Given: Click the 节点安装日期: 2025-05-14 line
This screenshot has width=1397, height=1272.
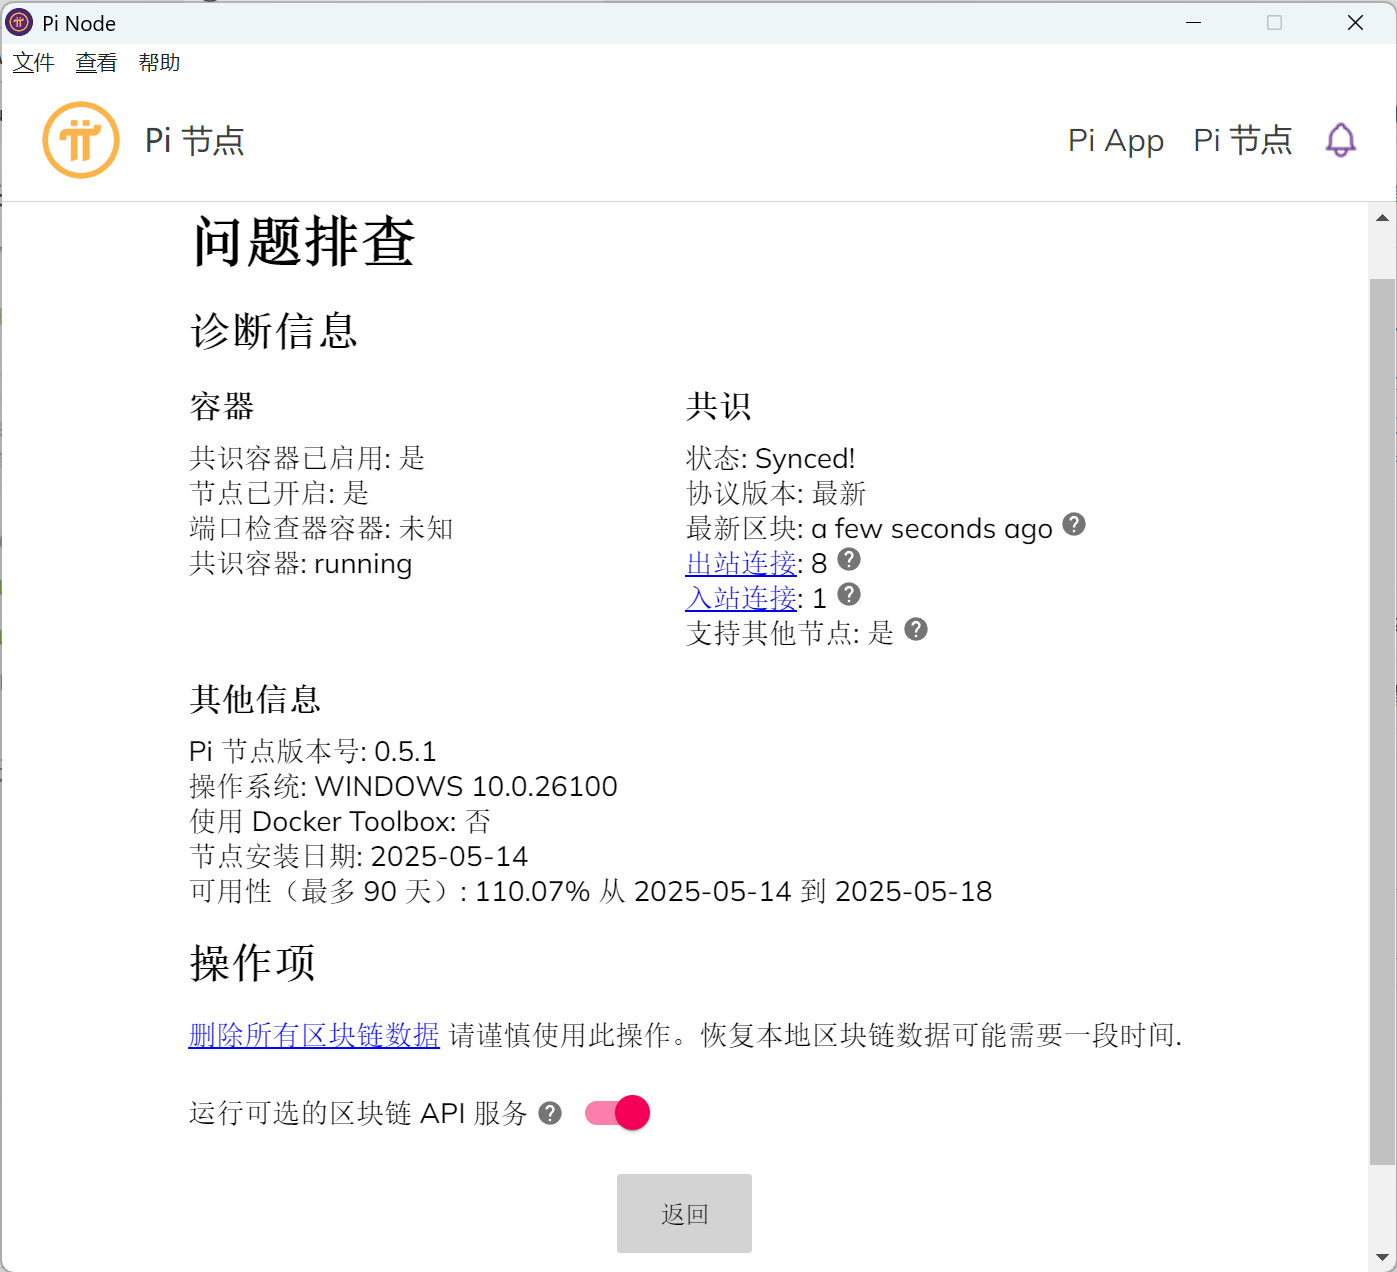Looking at the screenshot, I should click(x=359, y=857).
